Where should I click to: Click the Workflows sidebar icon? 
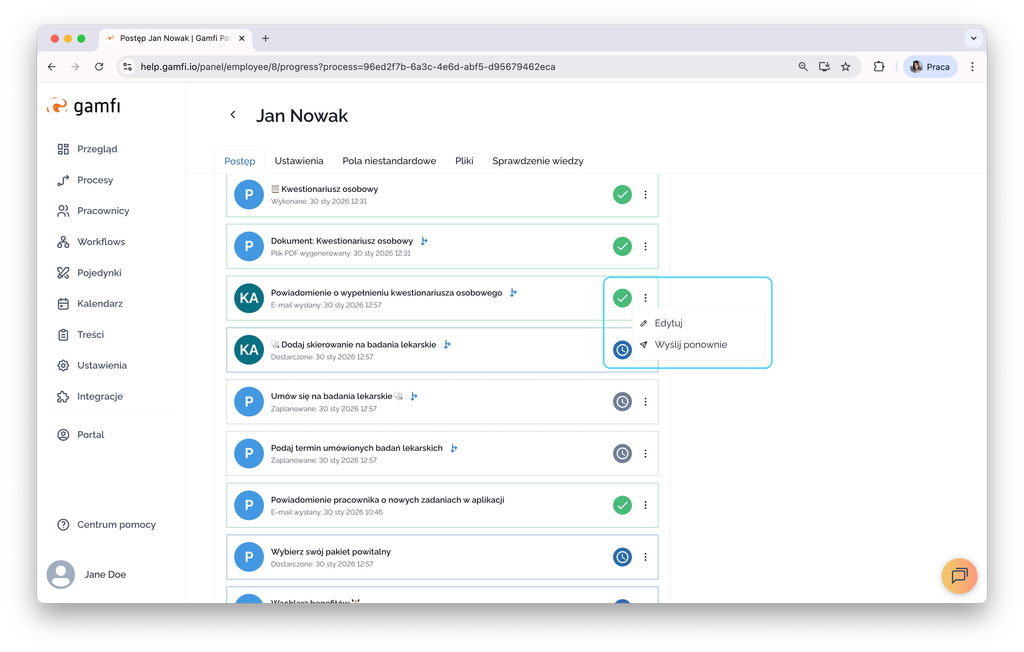coord(63,242)
